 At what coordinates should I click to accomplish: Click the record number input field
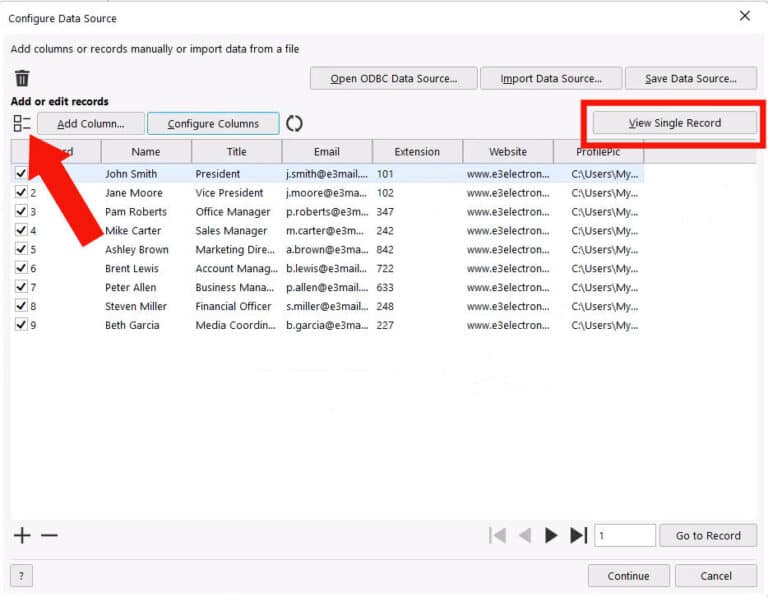point(624,535)
